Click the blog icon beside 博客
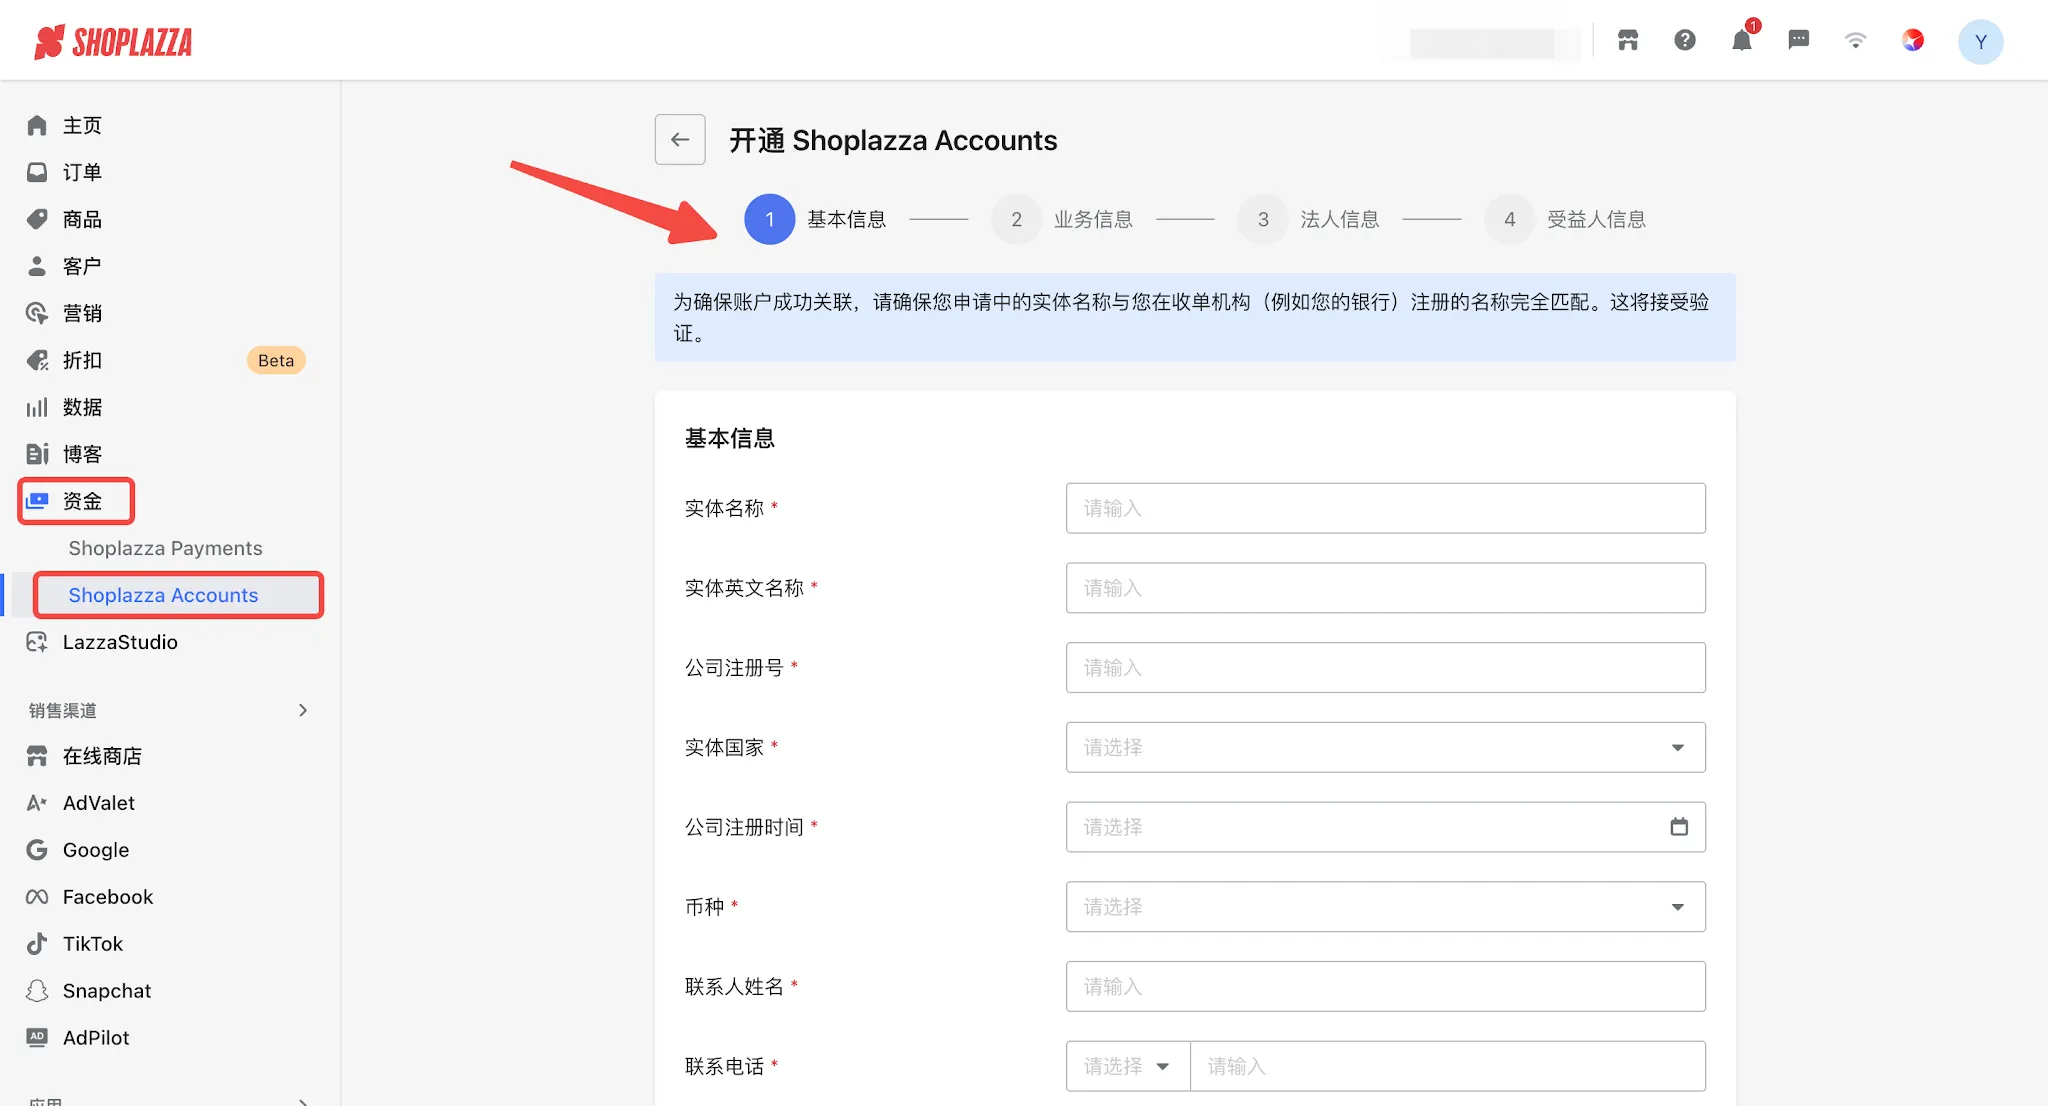The image size is (2048, 1106). 37,454
